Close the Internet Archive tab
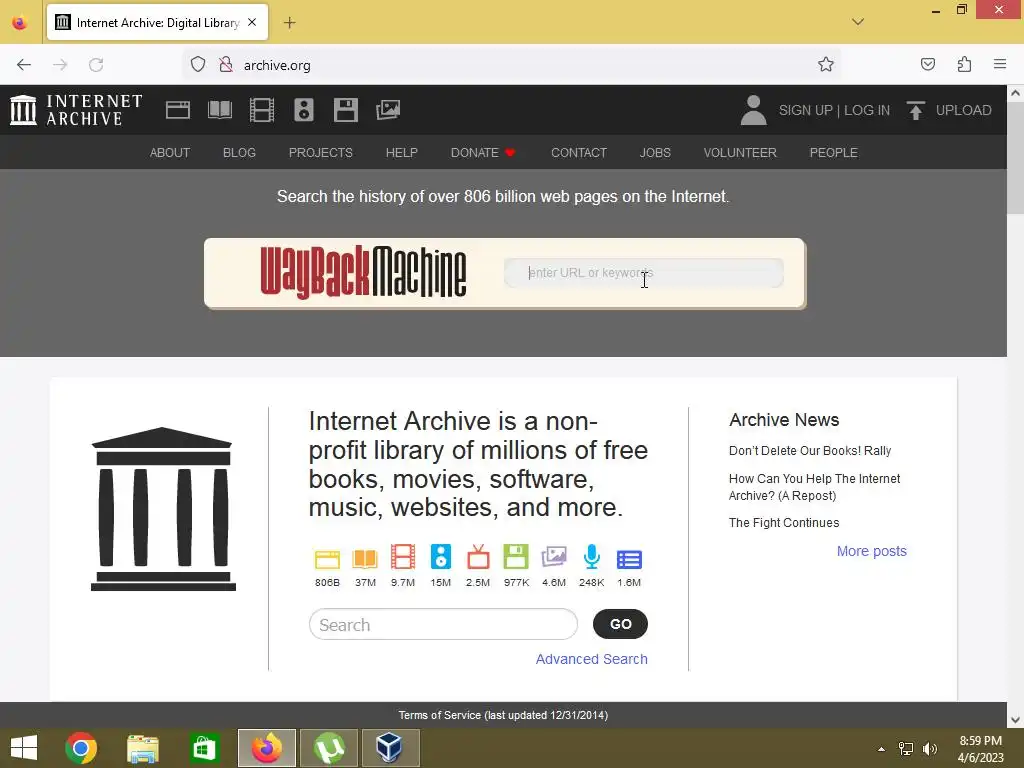1024x768 pixels. pyautogui.click(x=252, y=22)
